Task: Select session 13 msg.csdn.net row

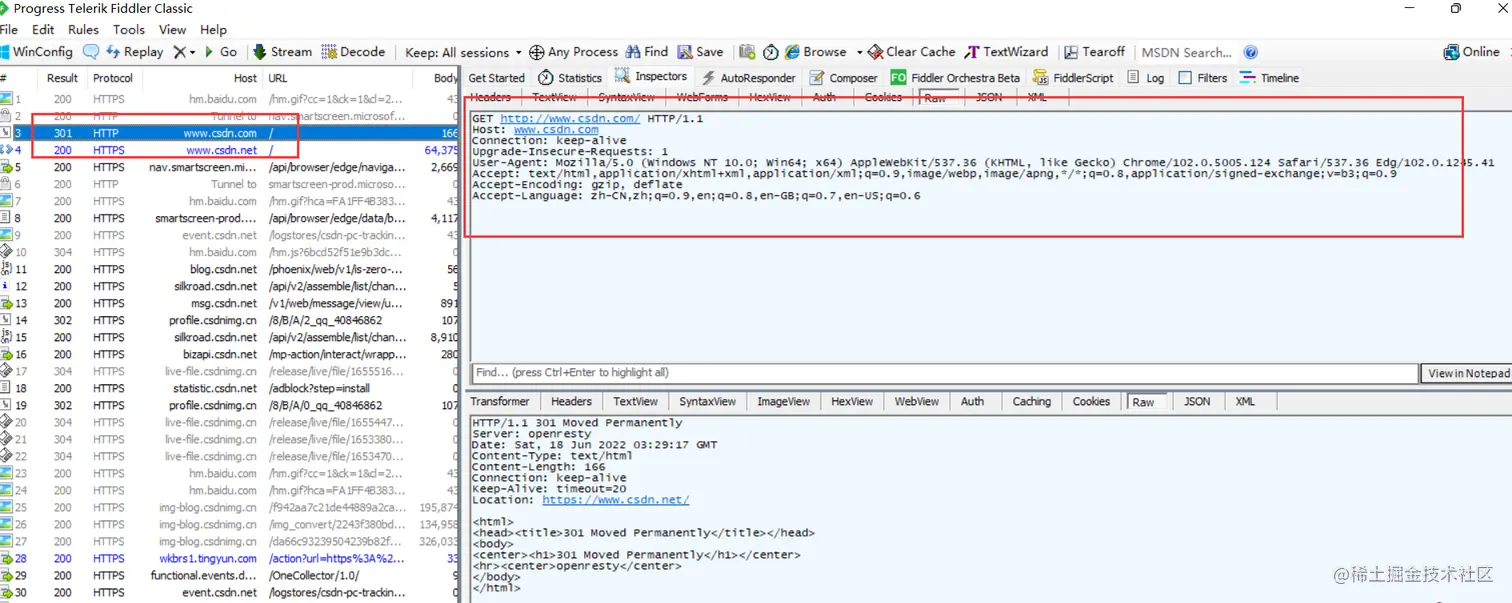Action: click(230, 303)
